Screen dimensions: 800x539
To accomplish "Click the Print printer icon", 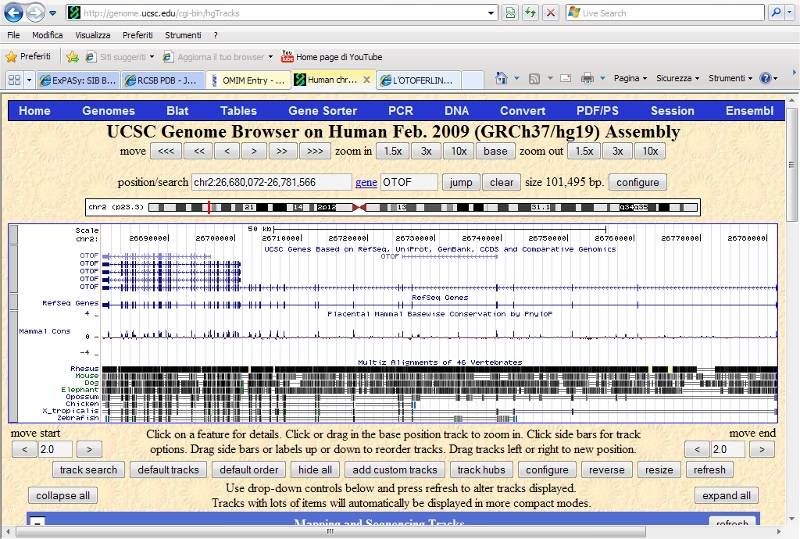I will pyautogui.click(x=588, y=78).
